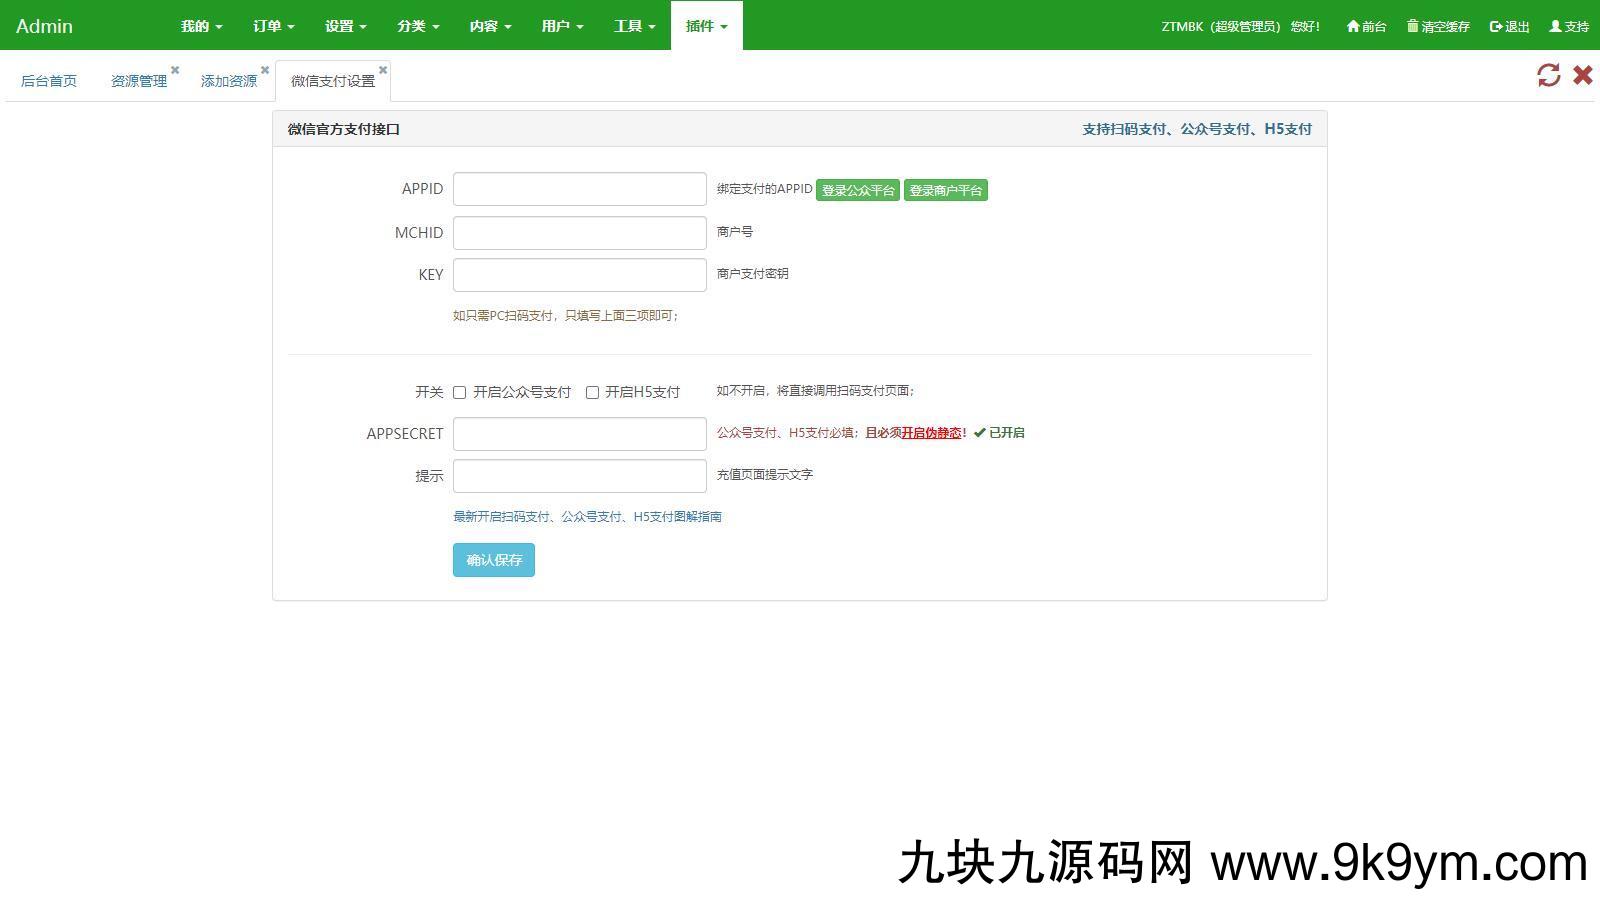This screenshot has width=1600, height=900.
Task: Click the green refresh icon
Action: click(x=1549, y=75)
